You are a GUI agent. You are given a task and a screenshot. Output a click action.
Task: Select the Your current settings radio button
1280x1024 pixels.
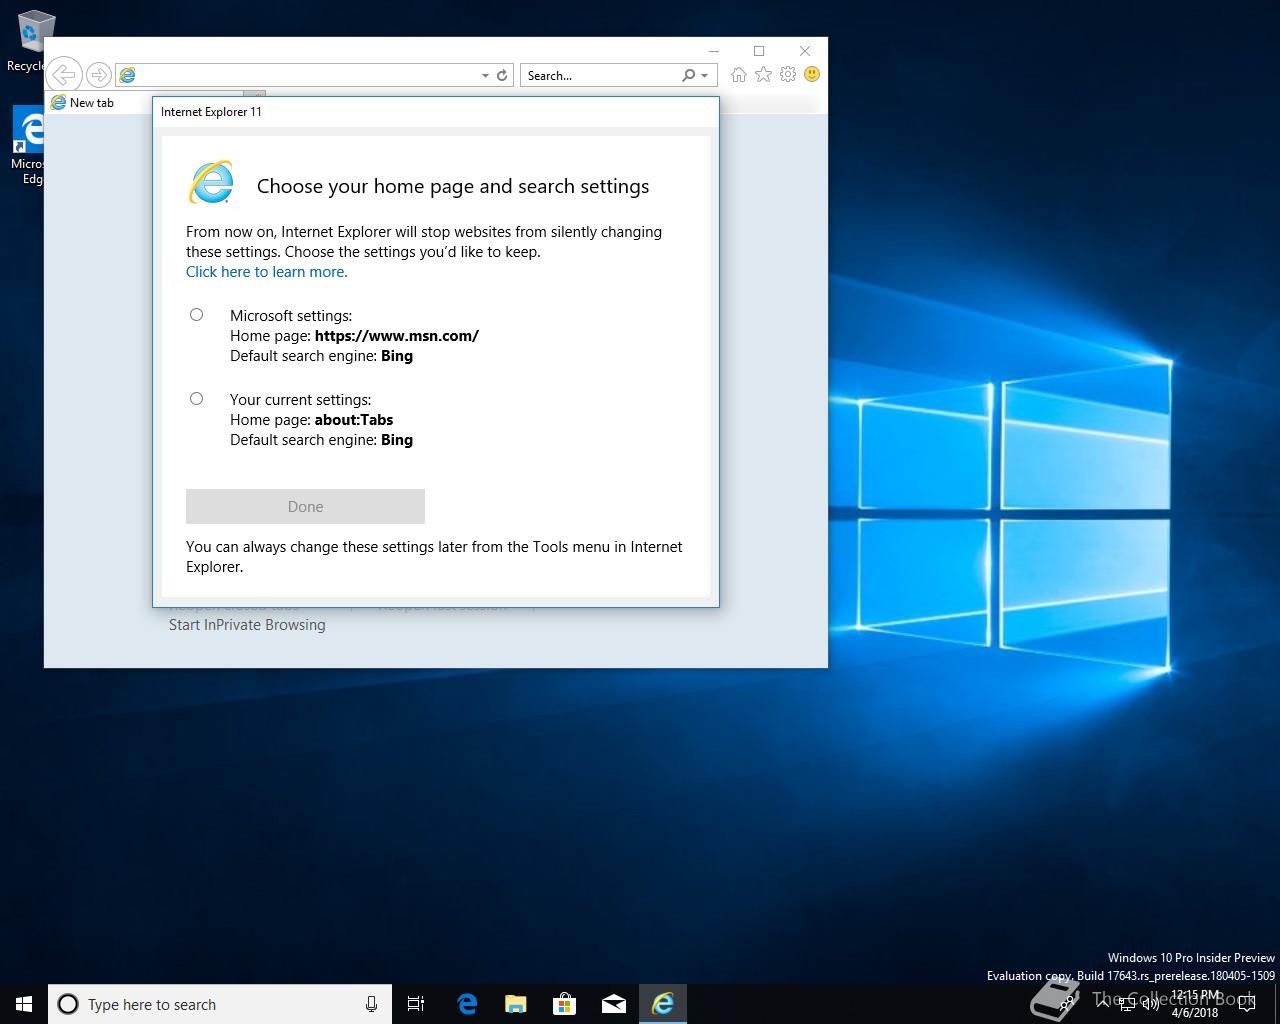[196, 399]
